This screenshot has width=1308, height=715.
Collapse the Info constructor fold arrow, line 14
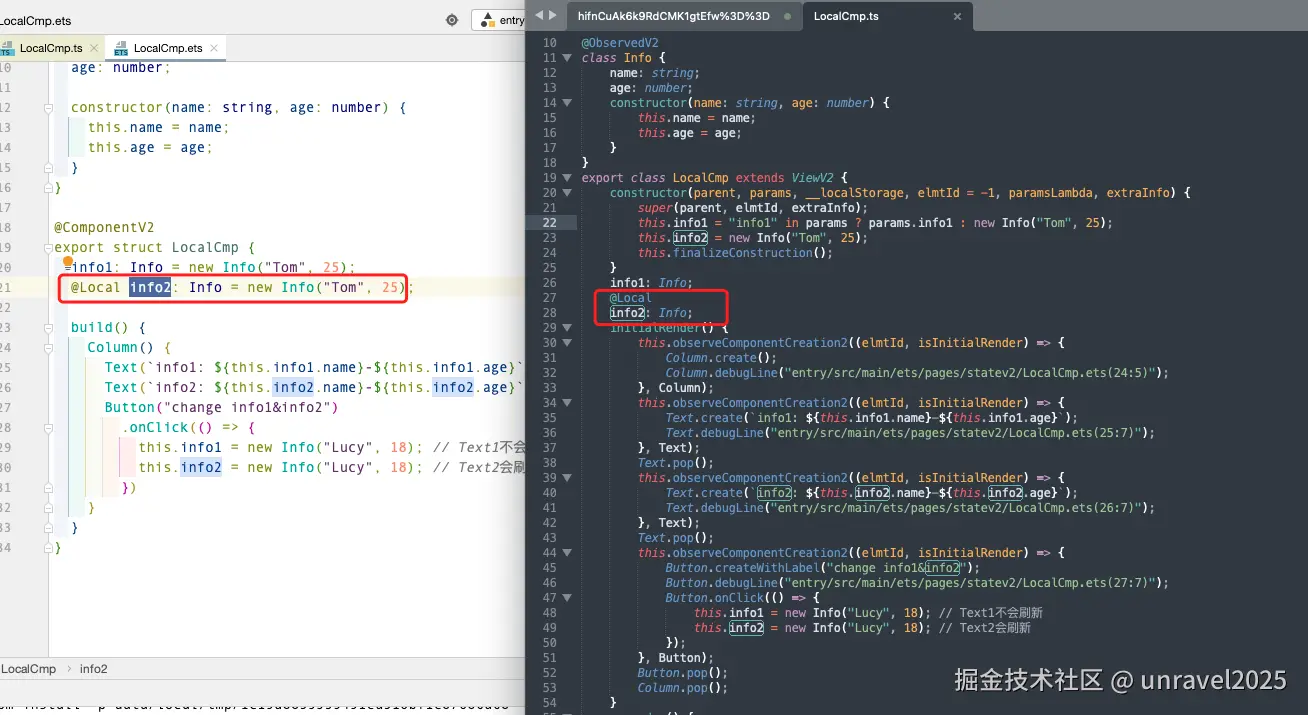[x=567, y=103]
